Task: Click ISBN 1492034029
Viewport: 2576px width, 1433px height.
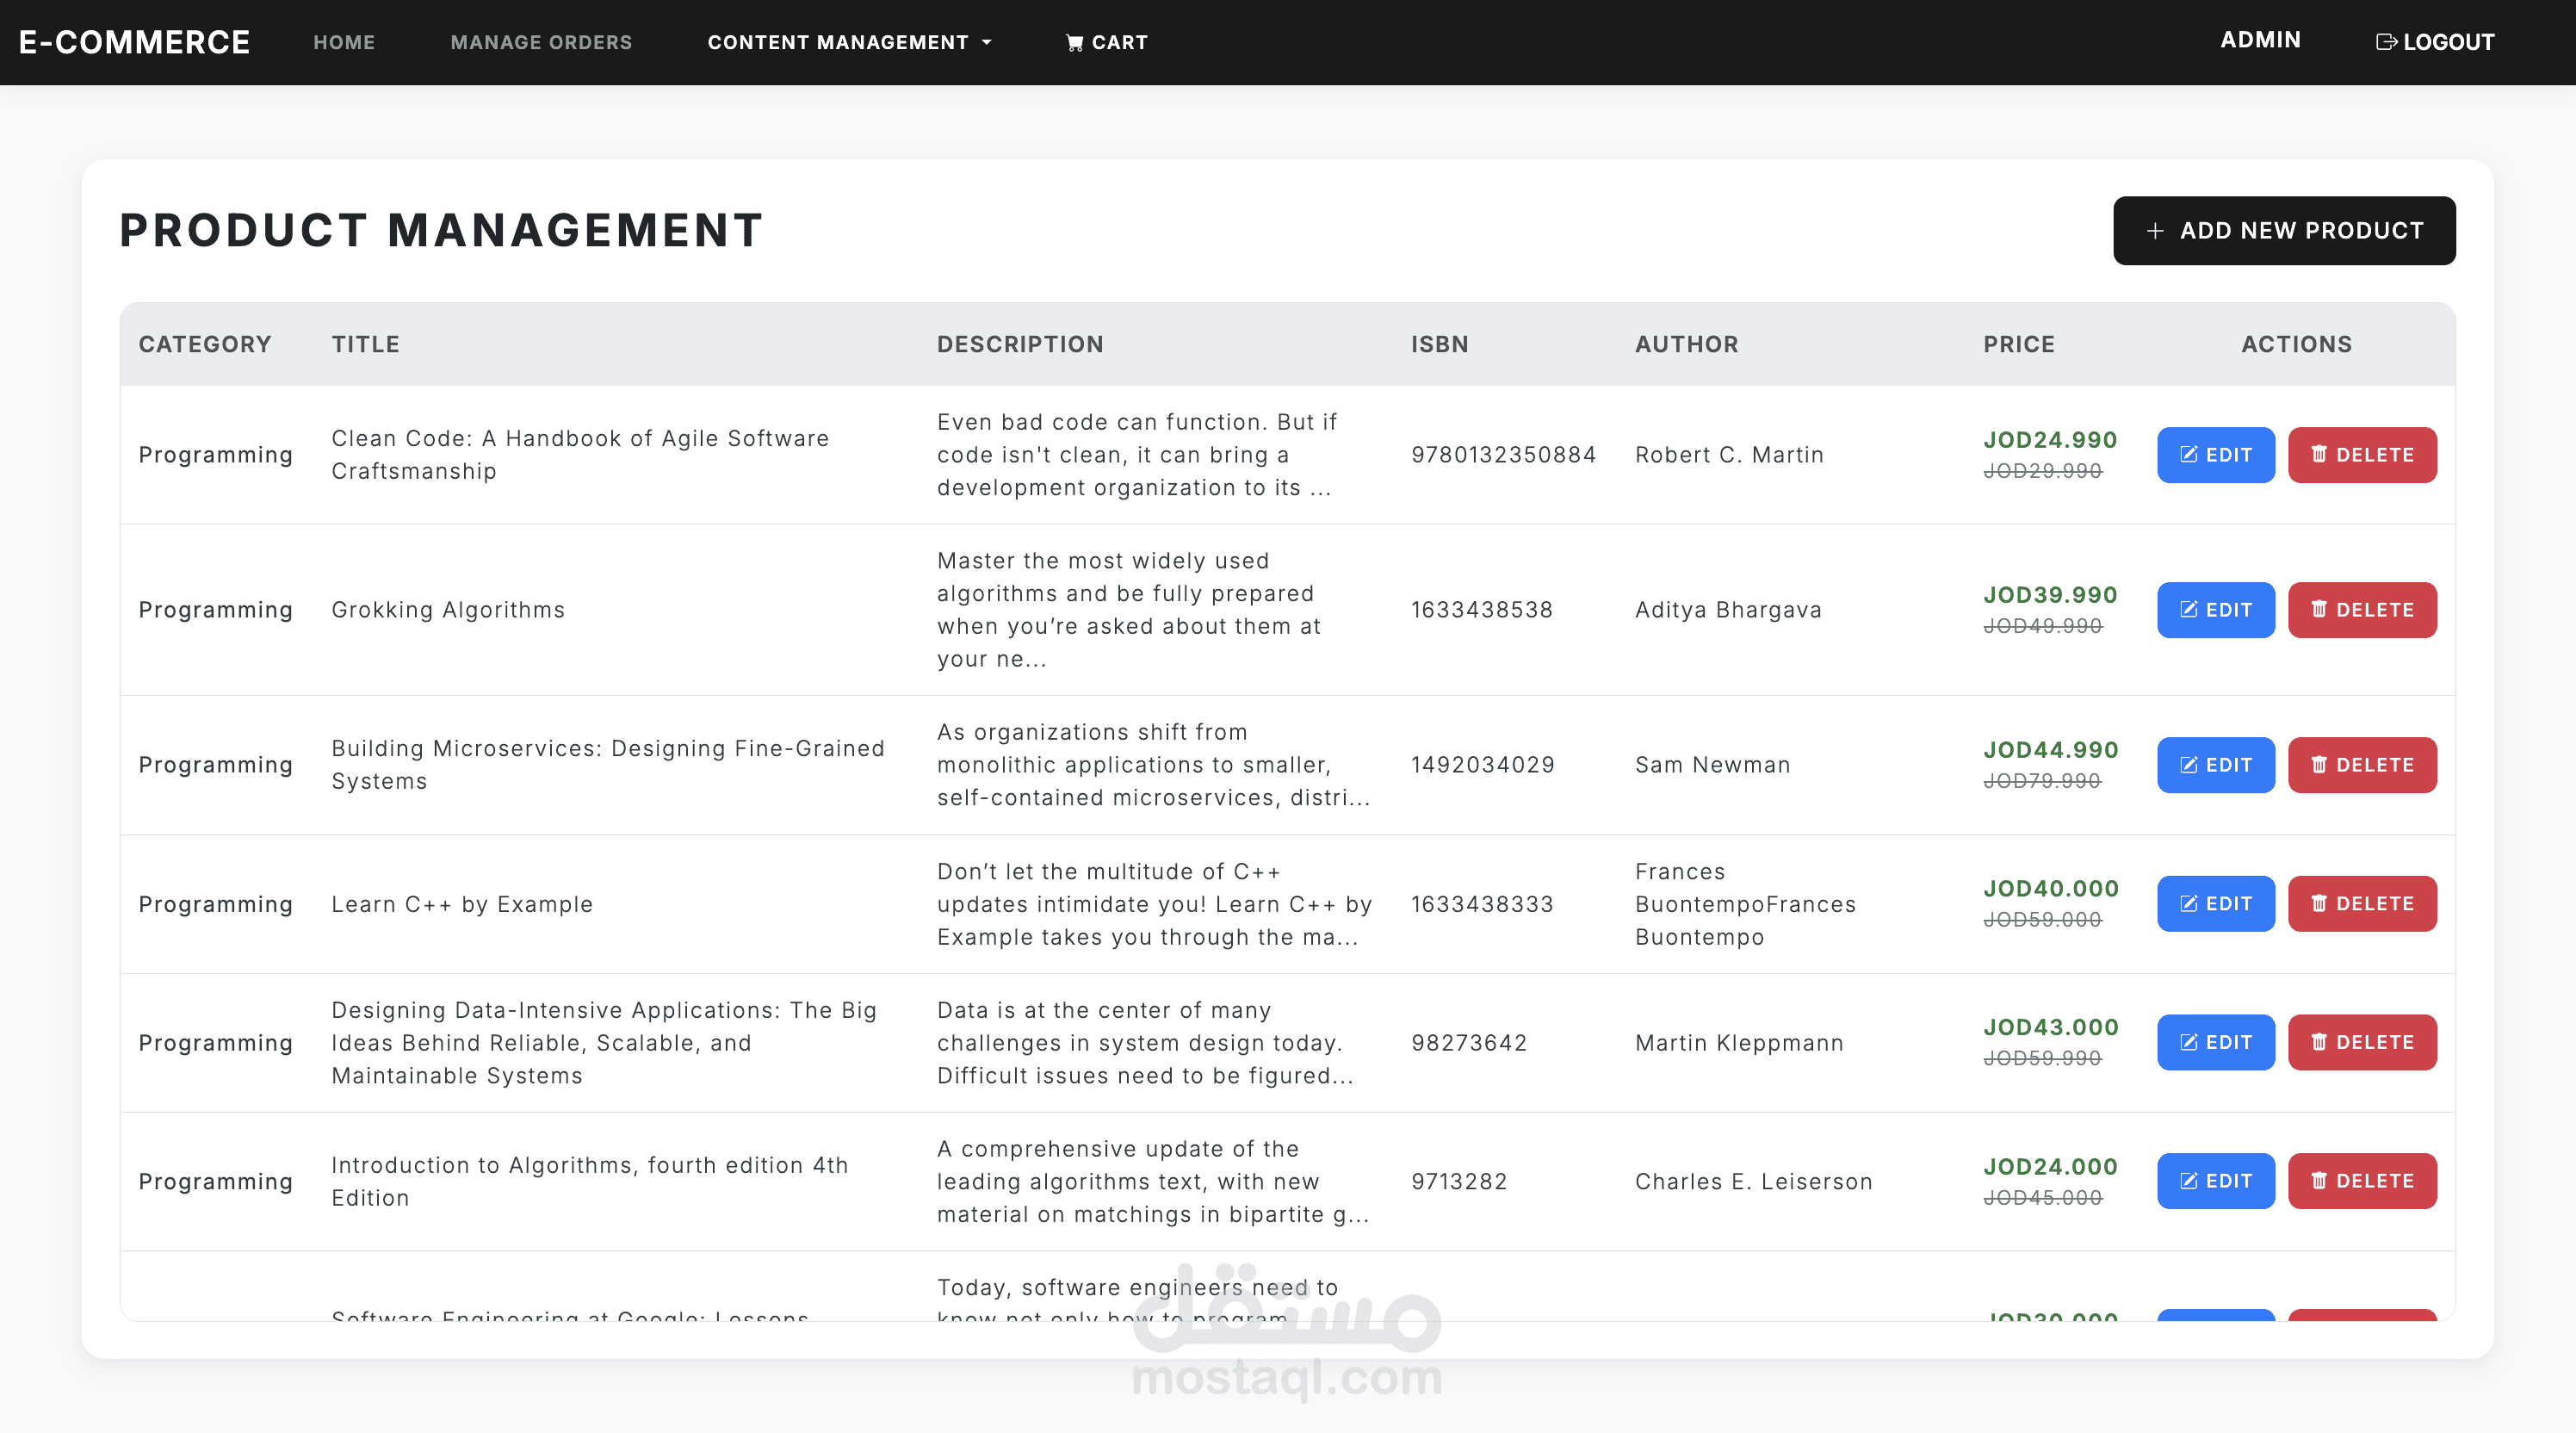Action: coord(1483,765)
